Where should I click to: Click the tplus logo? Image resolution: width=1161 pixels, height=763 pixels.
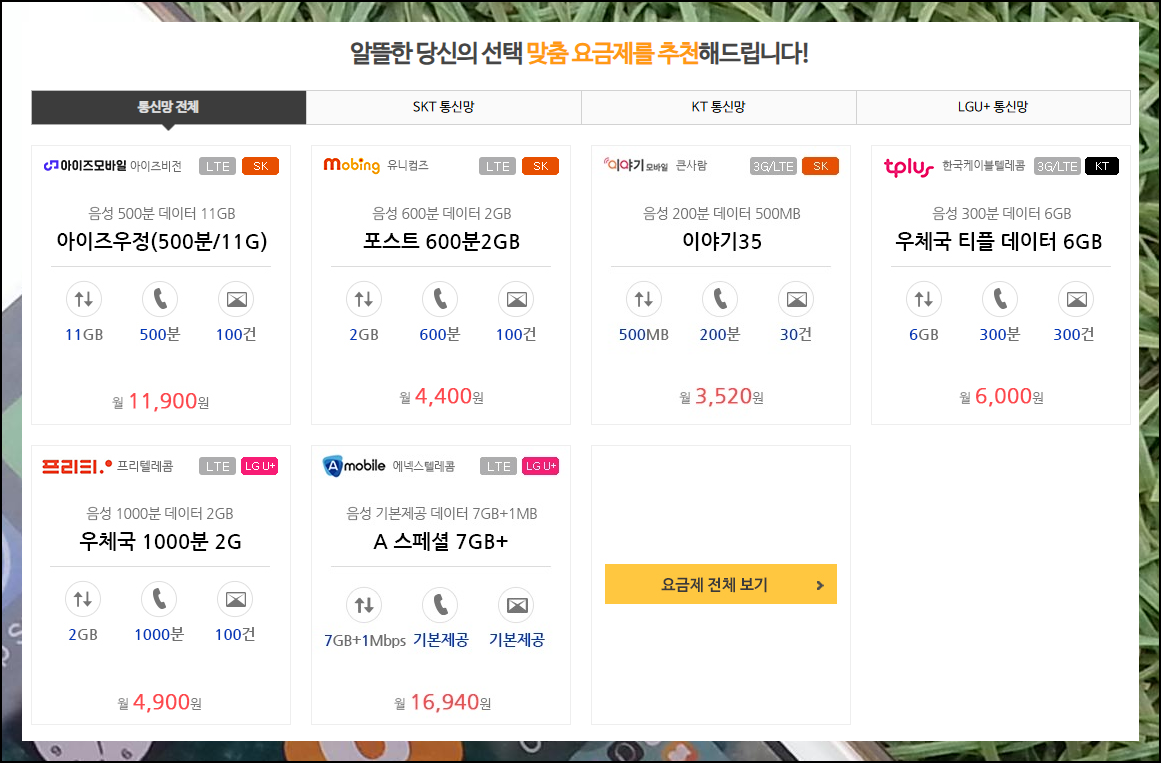(909, 167)
